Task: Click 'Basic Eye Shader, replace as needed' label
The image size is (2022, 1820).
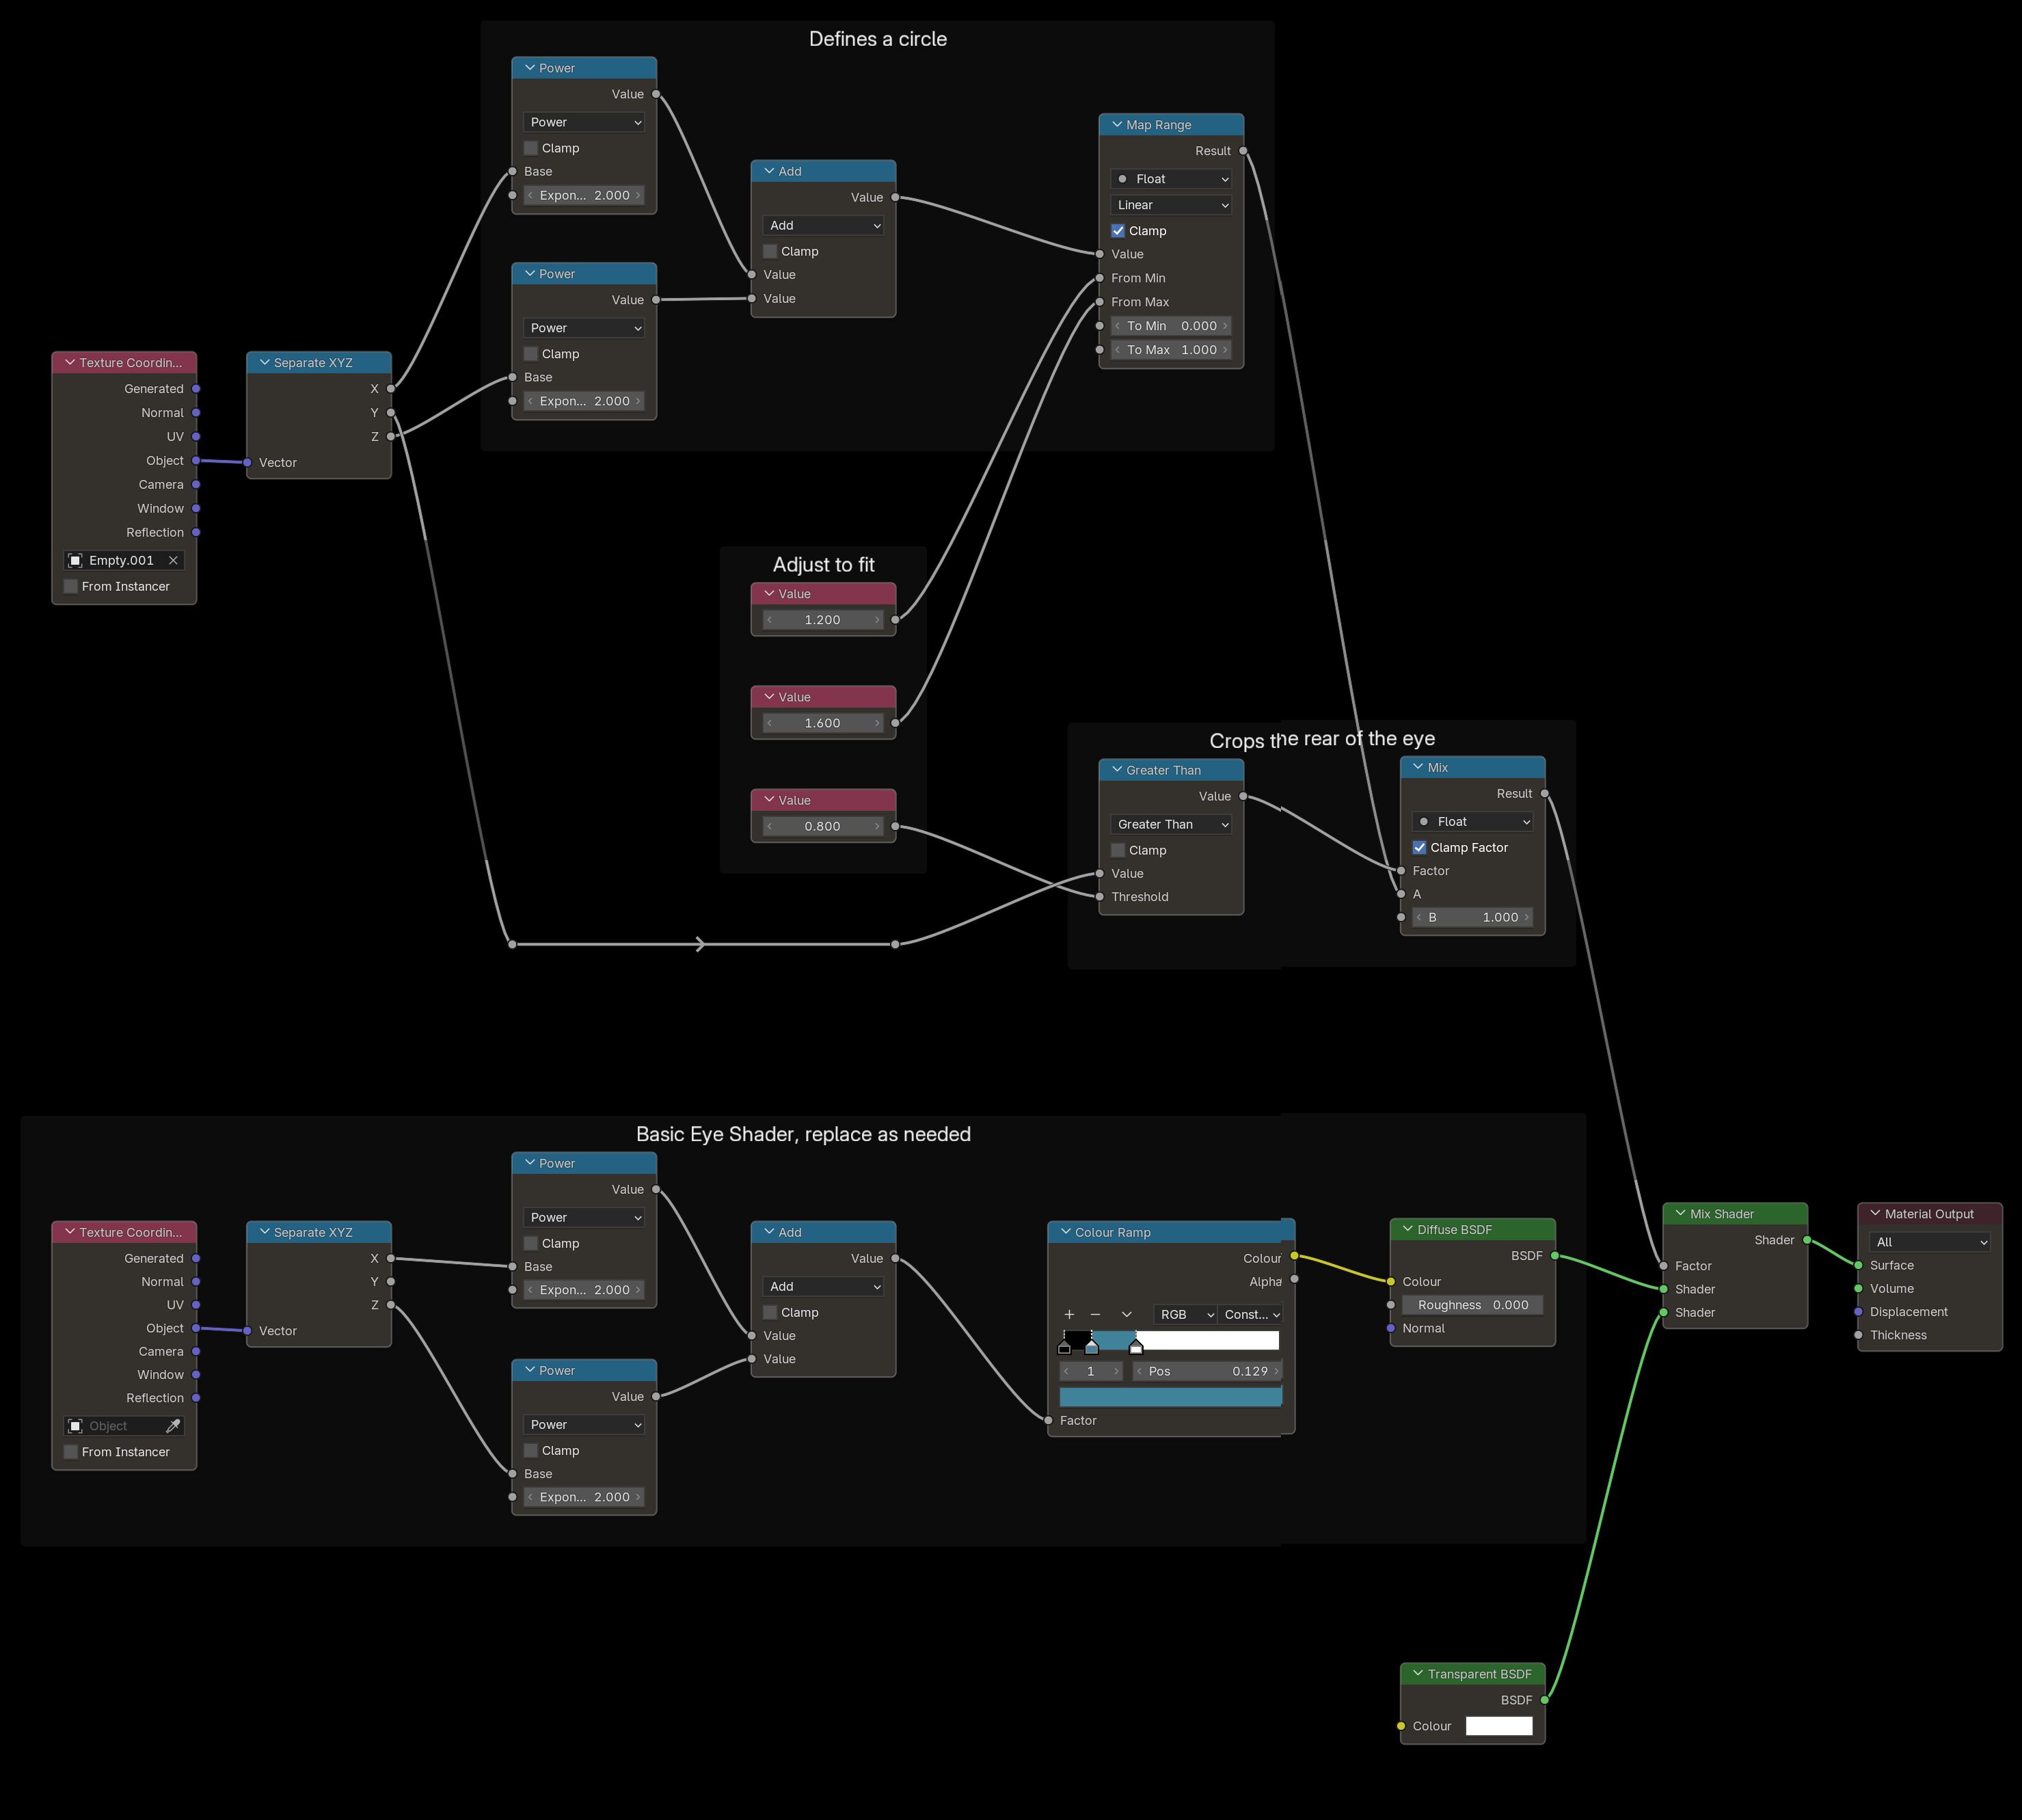Action: pyautogui.click(x=803, y=1134)
